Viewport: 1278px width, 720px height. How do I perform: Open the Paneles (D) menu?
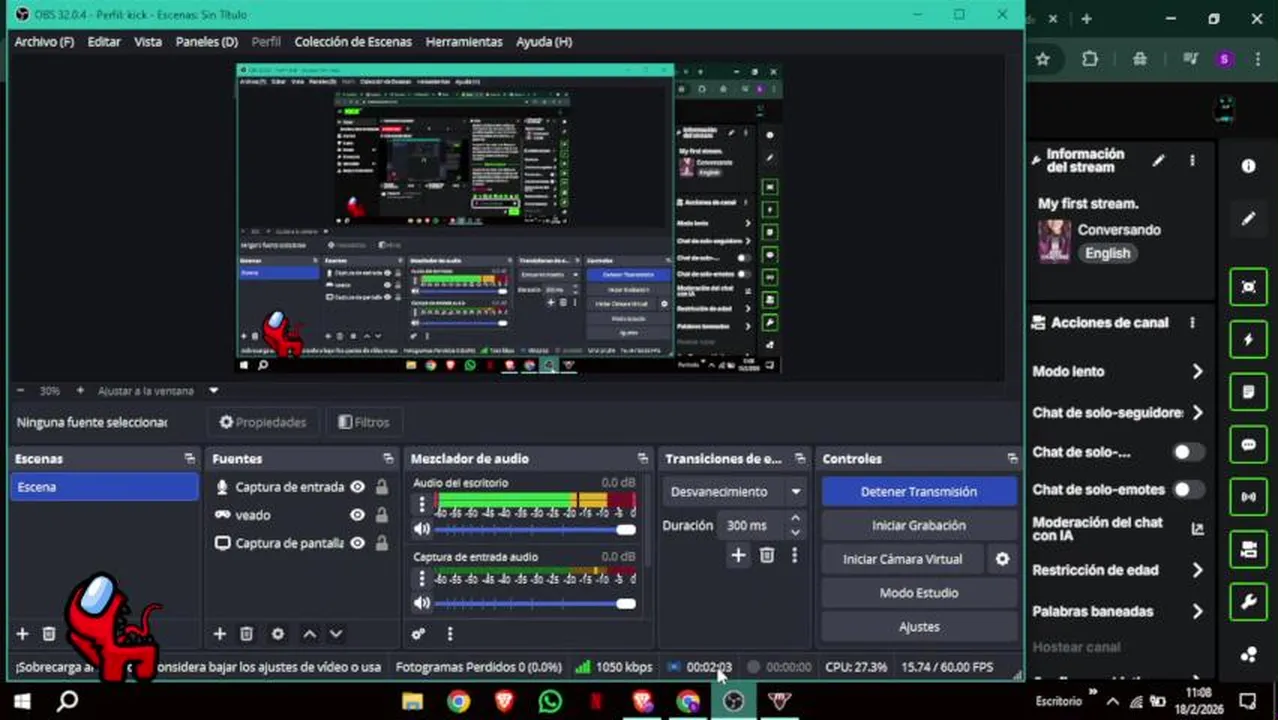[207, 42]
